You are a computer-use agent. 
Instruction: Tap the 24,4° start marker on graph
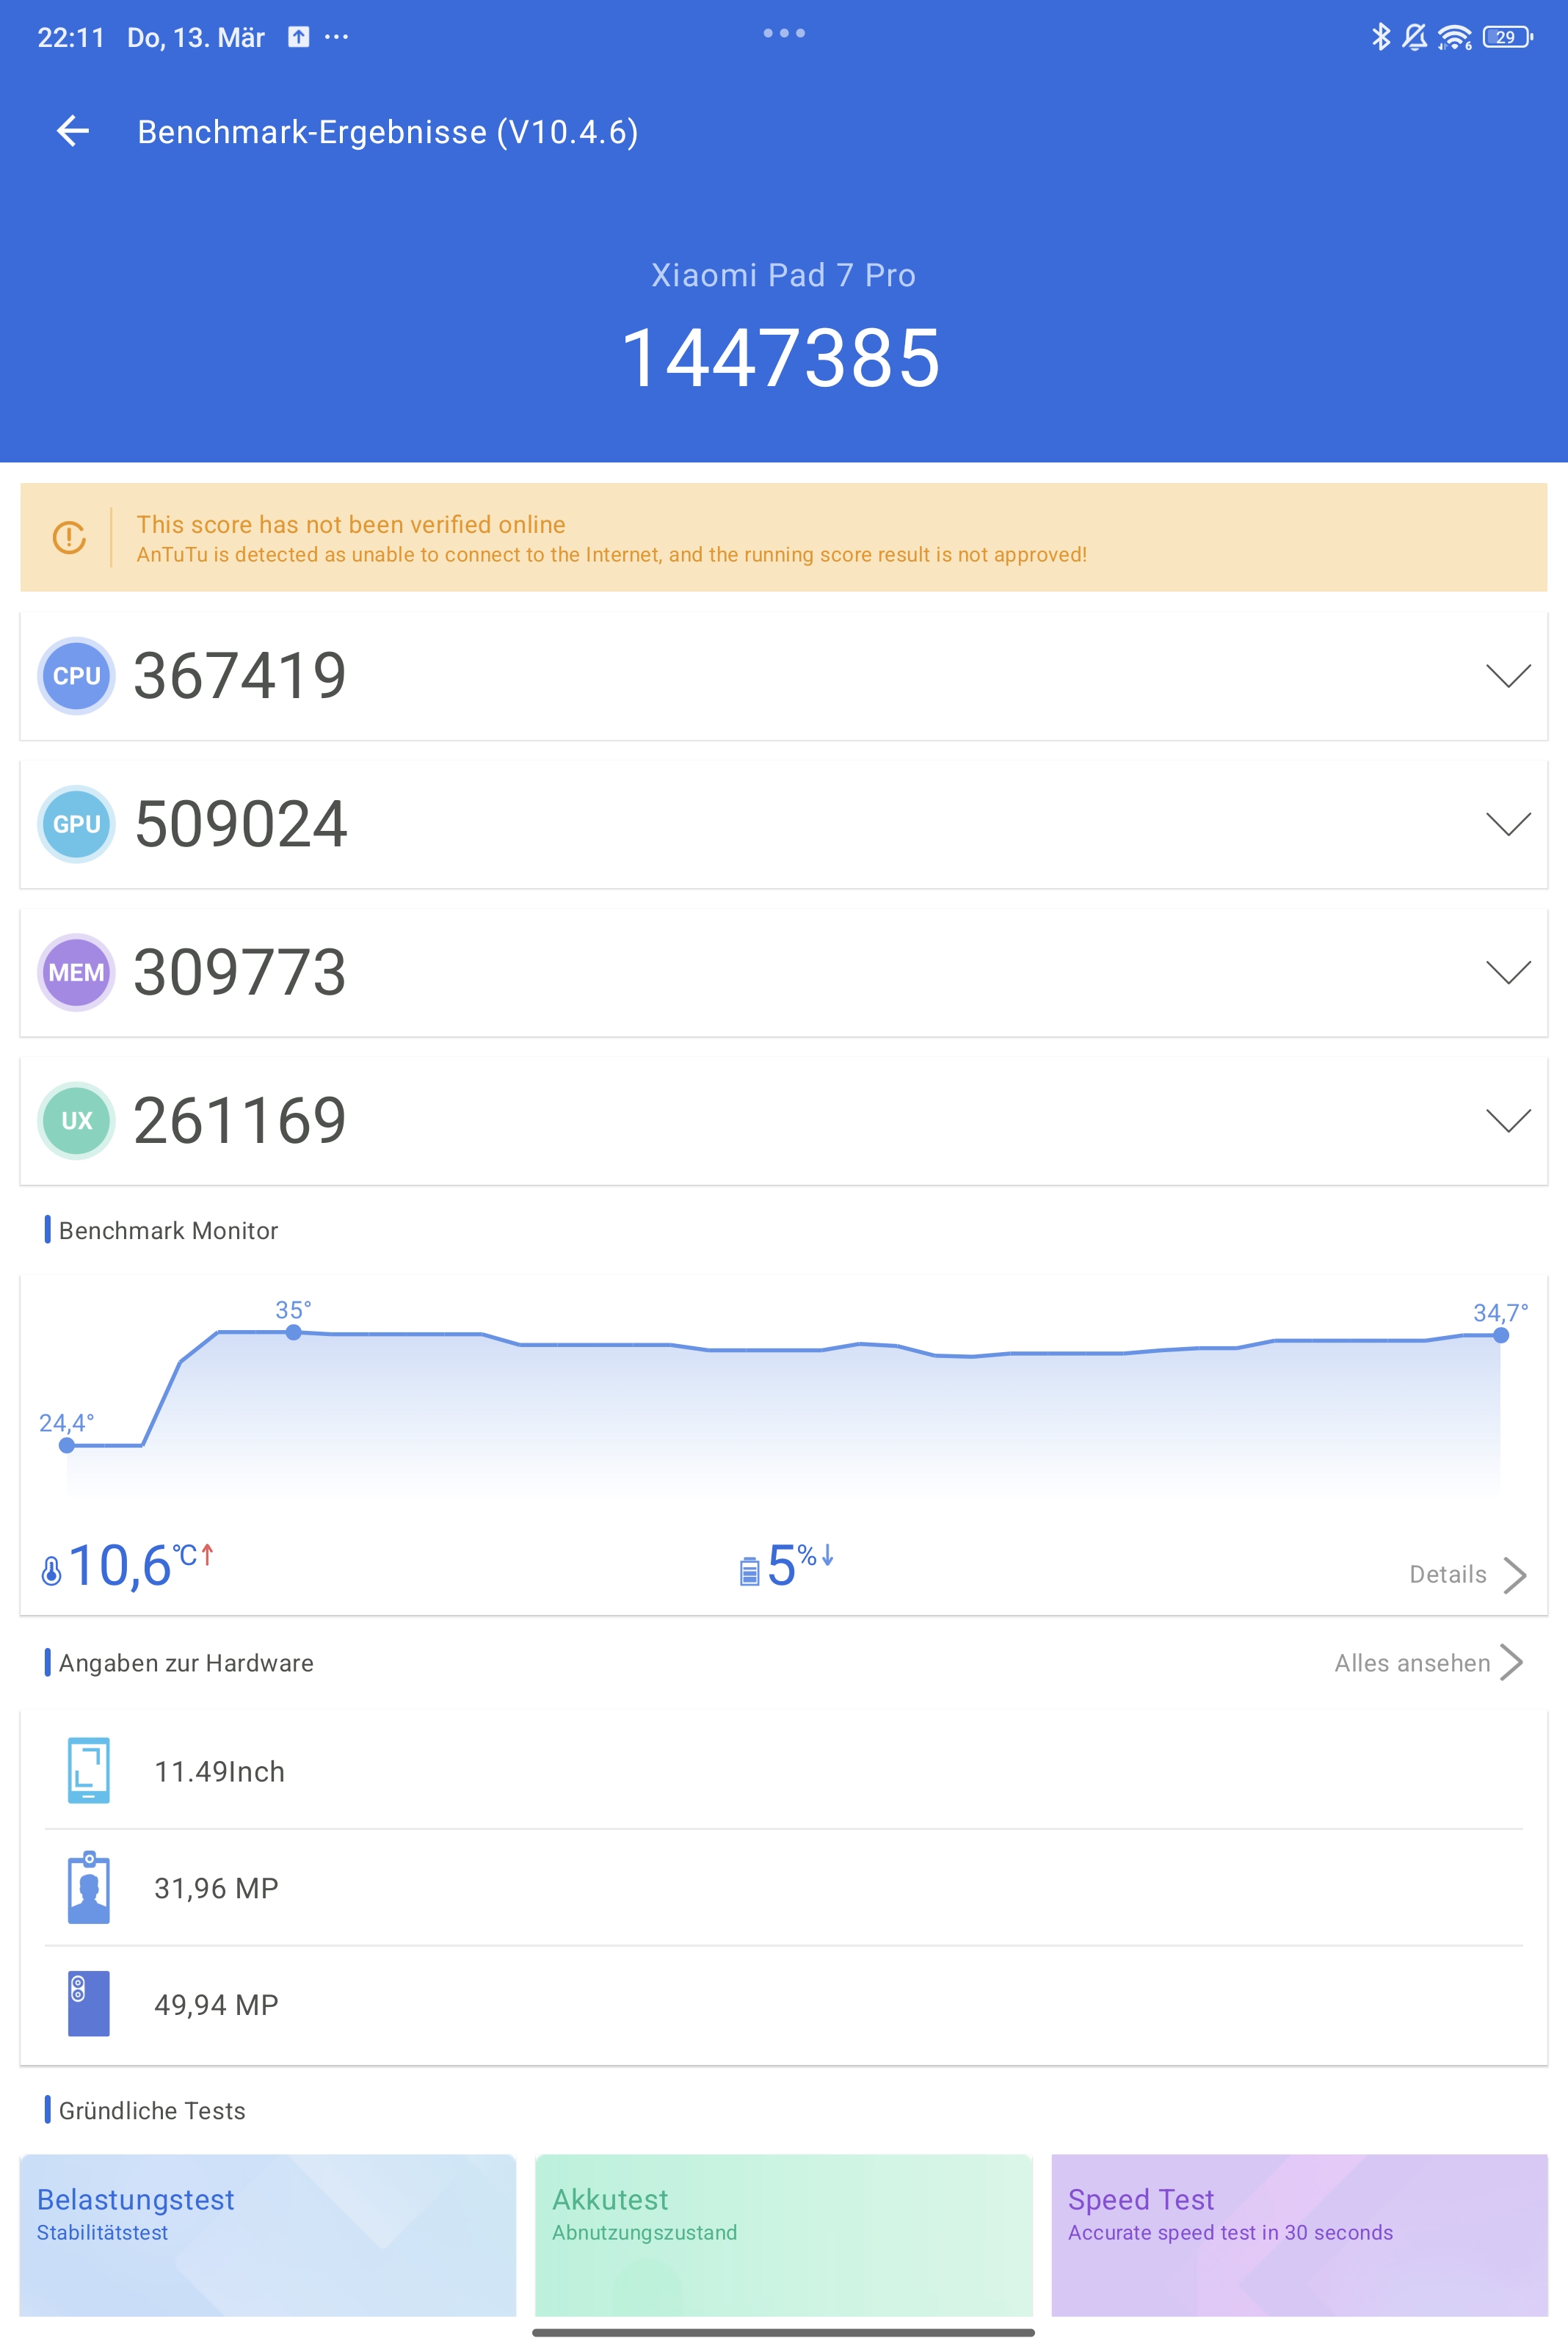point(67,1445)
